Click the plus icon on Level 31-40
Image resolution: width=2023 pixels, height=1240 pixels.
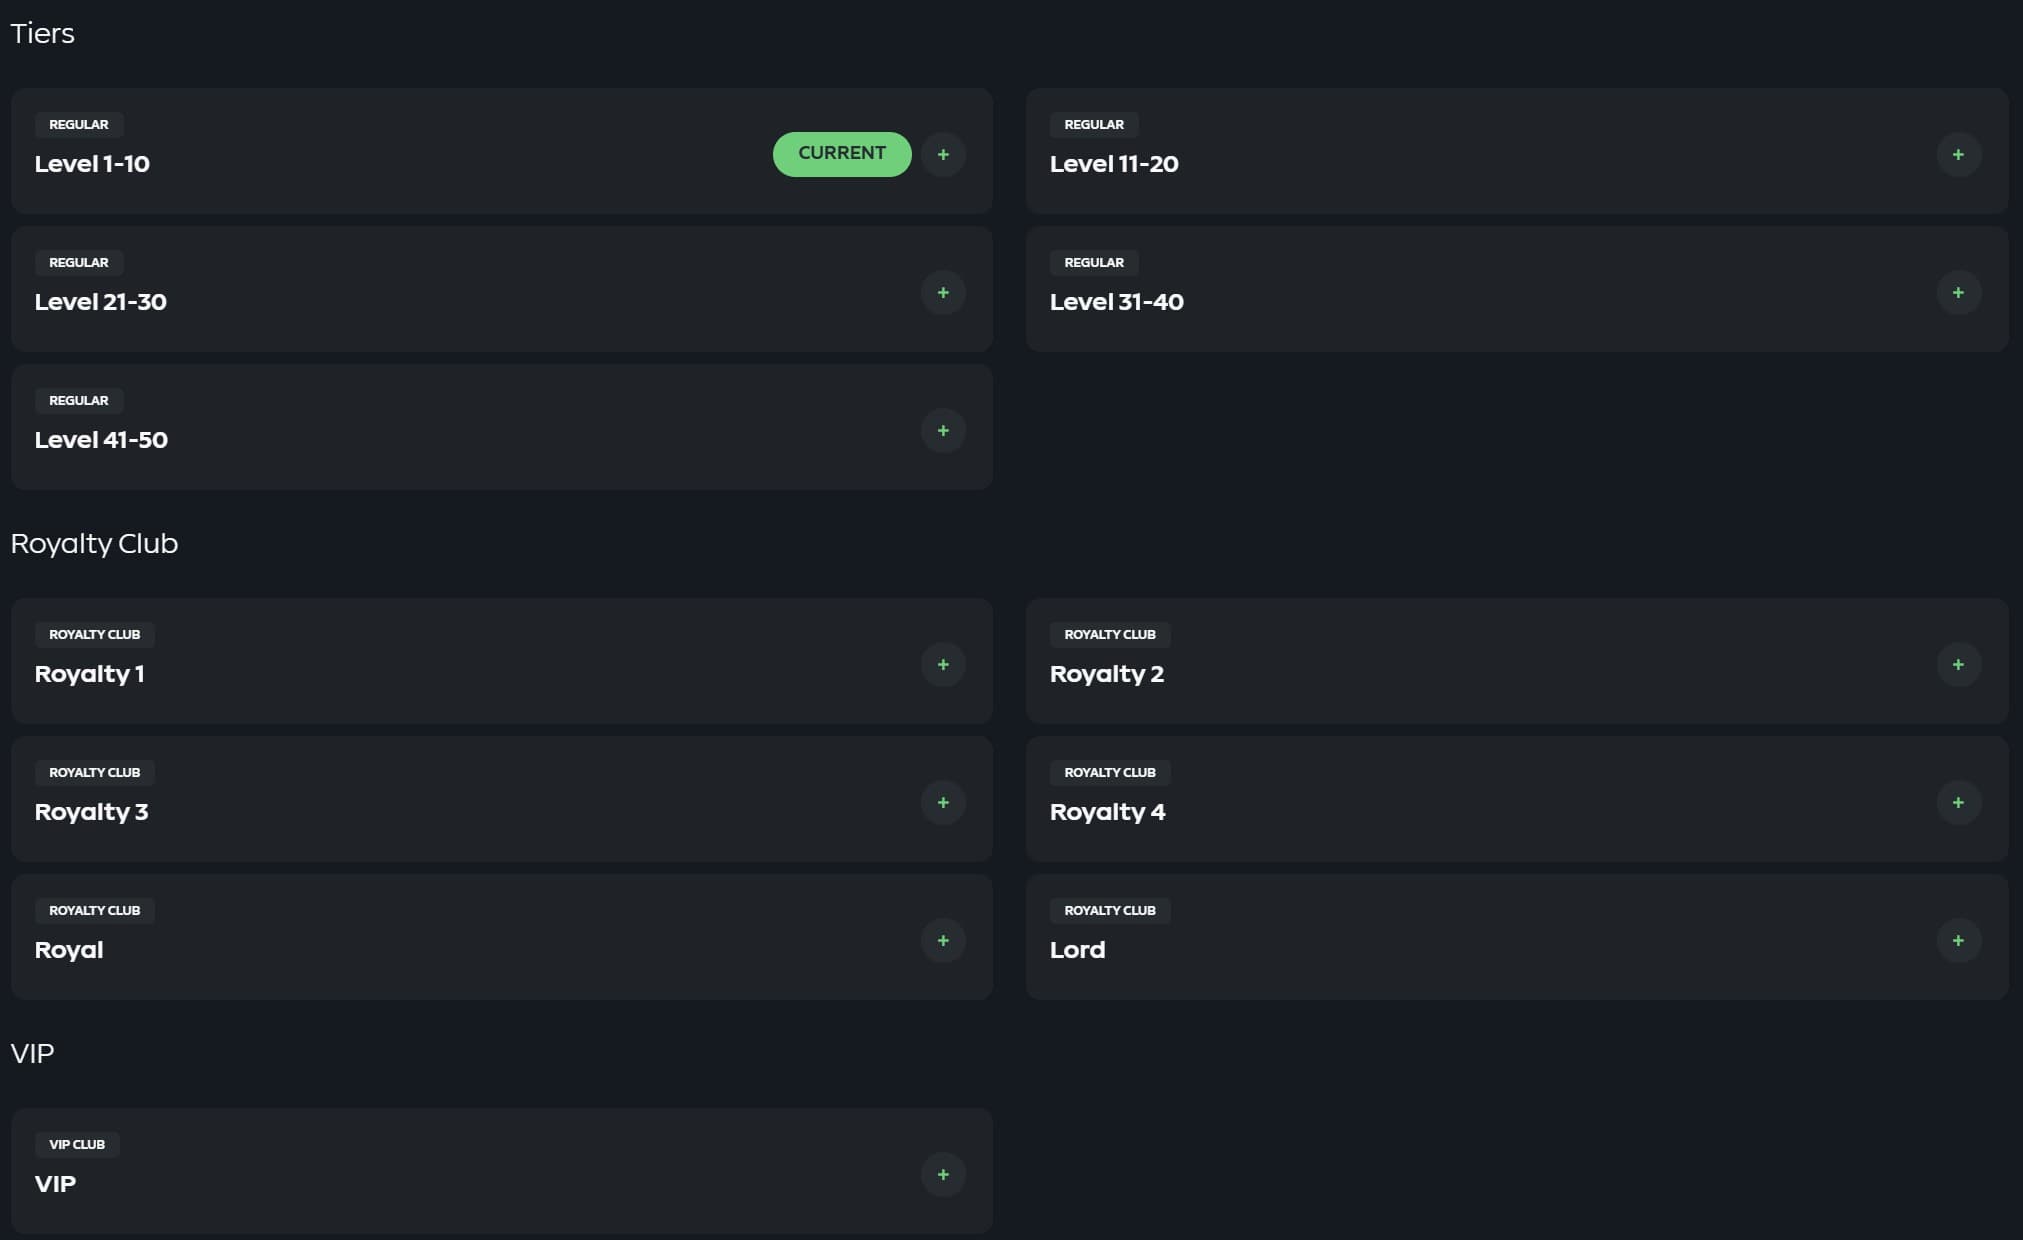pos(1959,292)
